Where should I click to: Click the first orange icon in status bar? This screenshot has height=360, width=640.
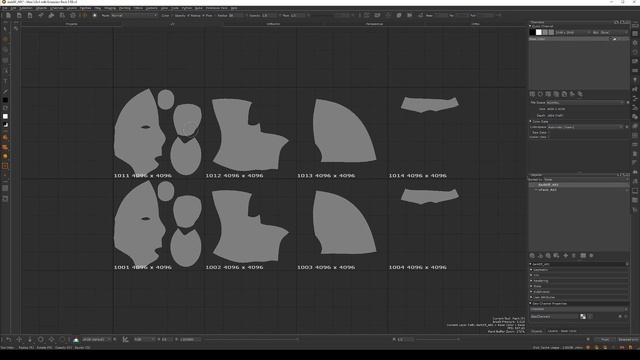click(x=588, y=347)
